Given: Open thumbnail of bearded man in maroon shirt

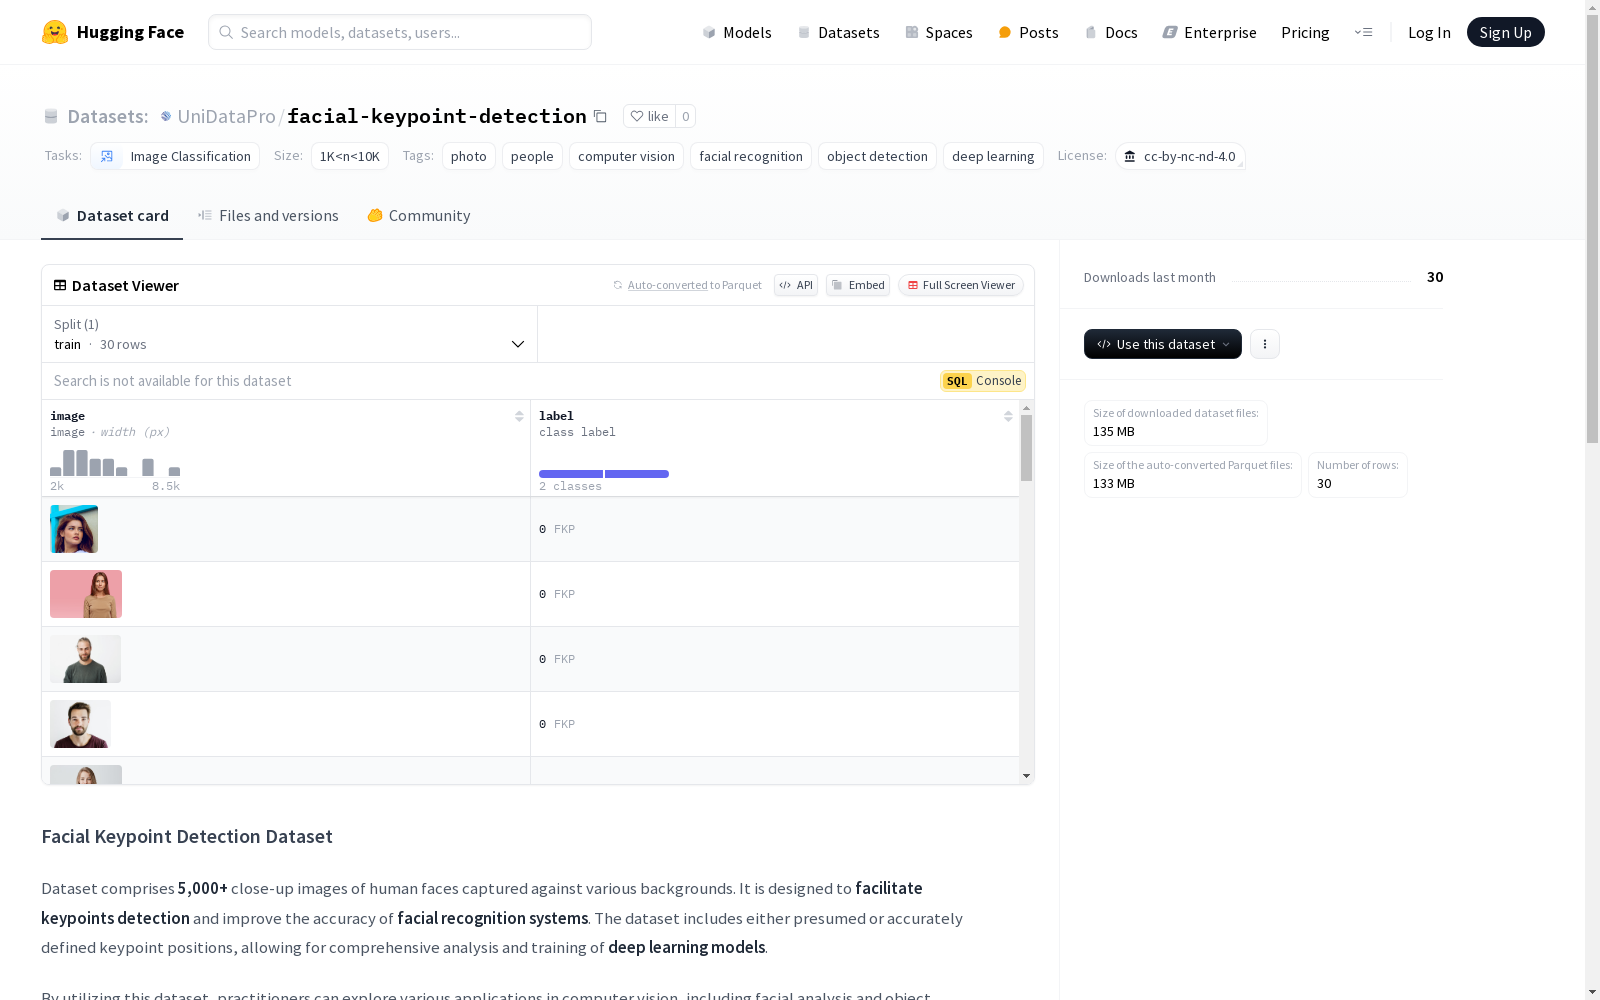Looking at the screenshot, I should [x=80, y=724].
